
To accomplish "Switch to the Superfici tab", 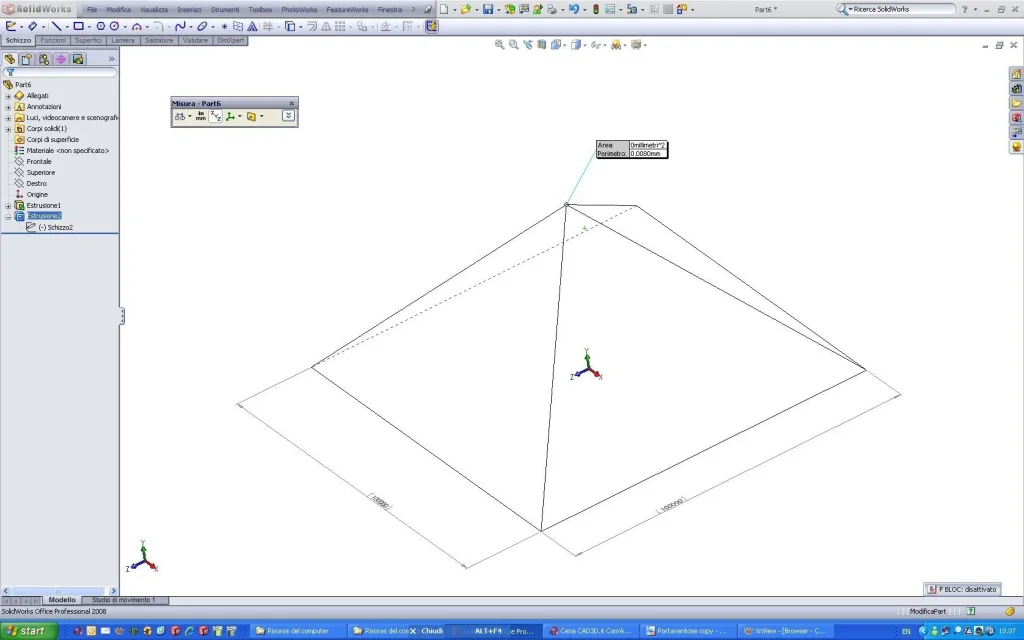I will pyautogui.click(x=88, y=40).
